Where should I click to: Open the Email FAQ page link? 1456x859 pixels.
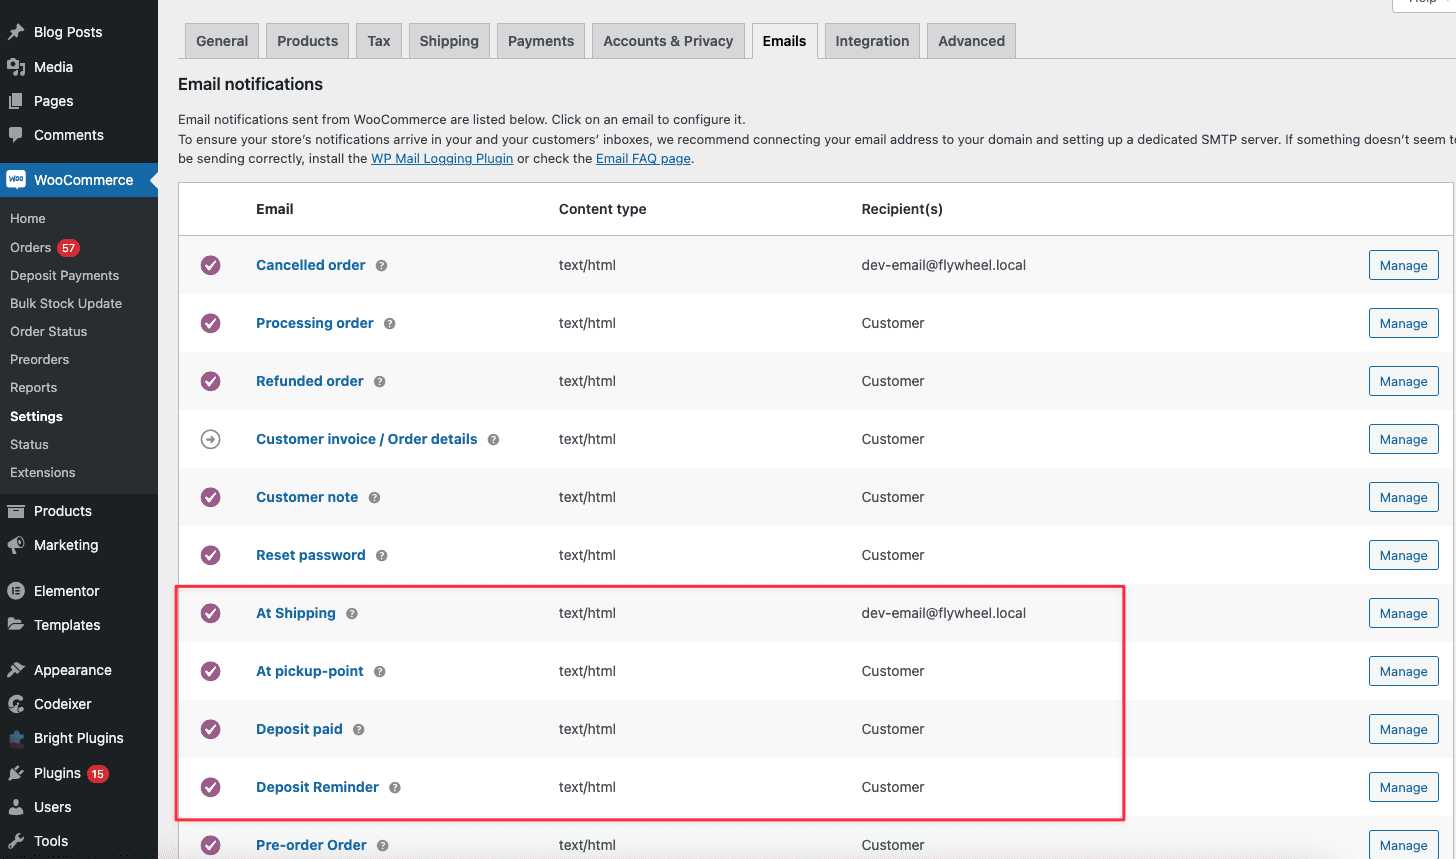click(x=643, y=158)
